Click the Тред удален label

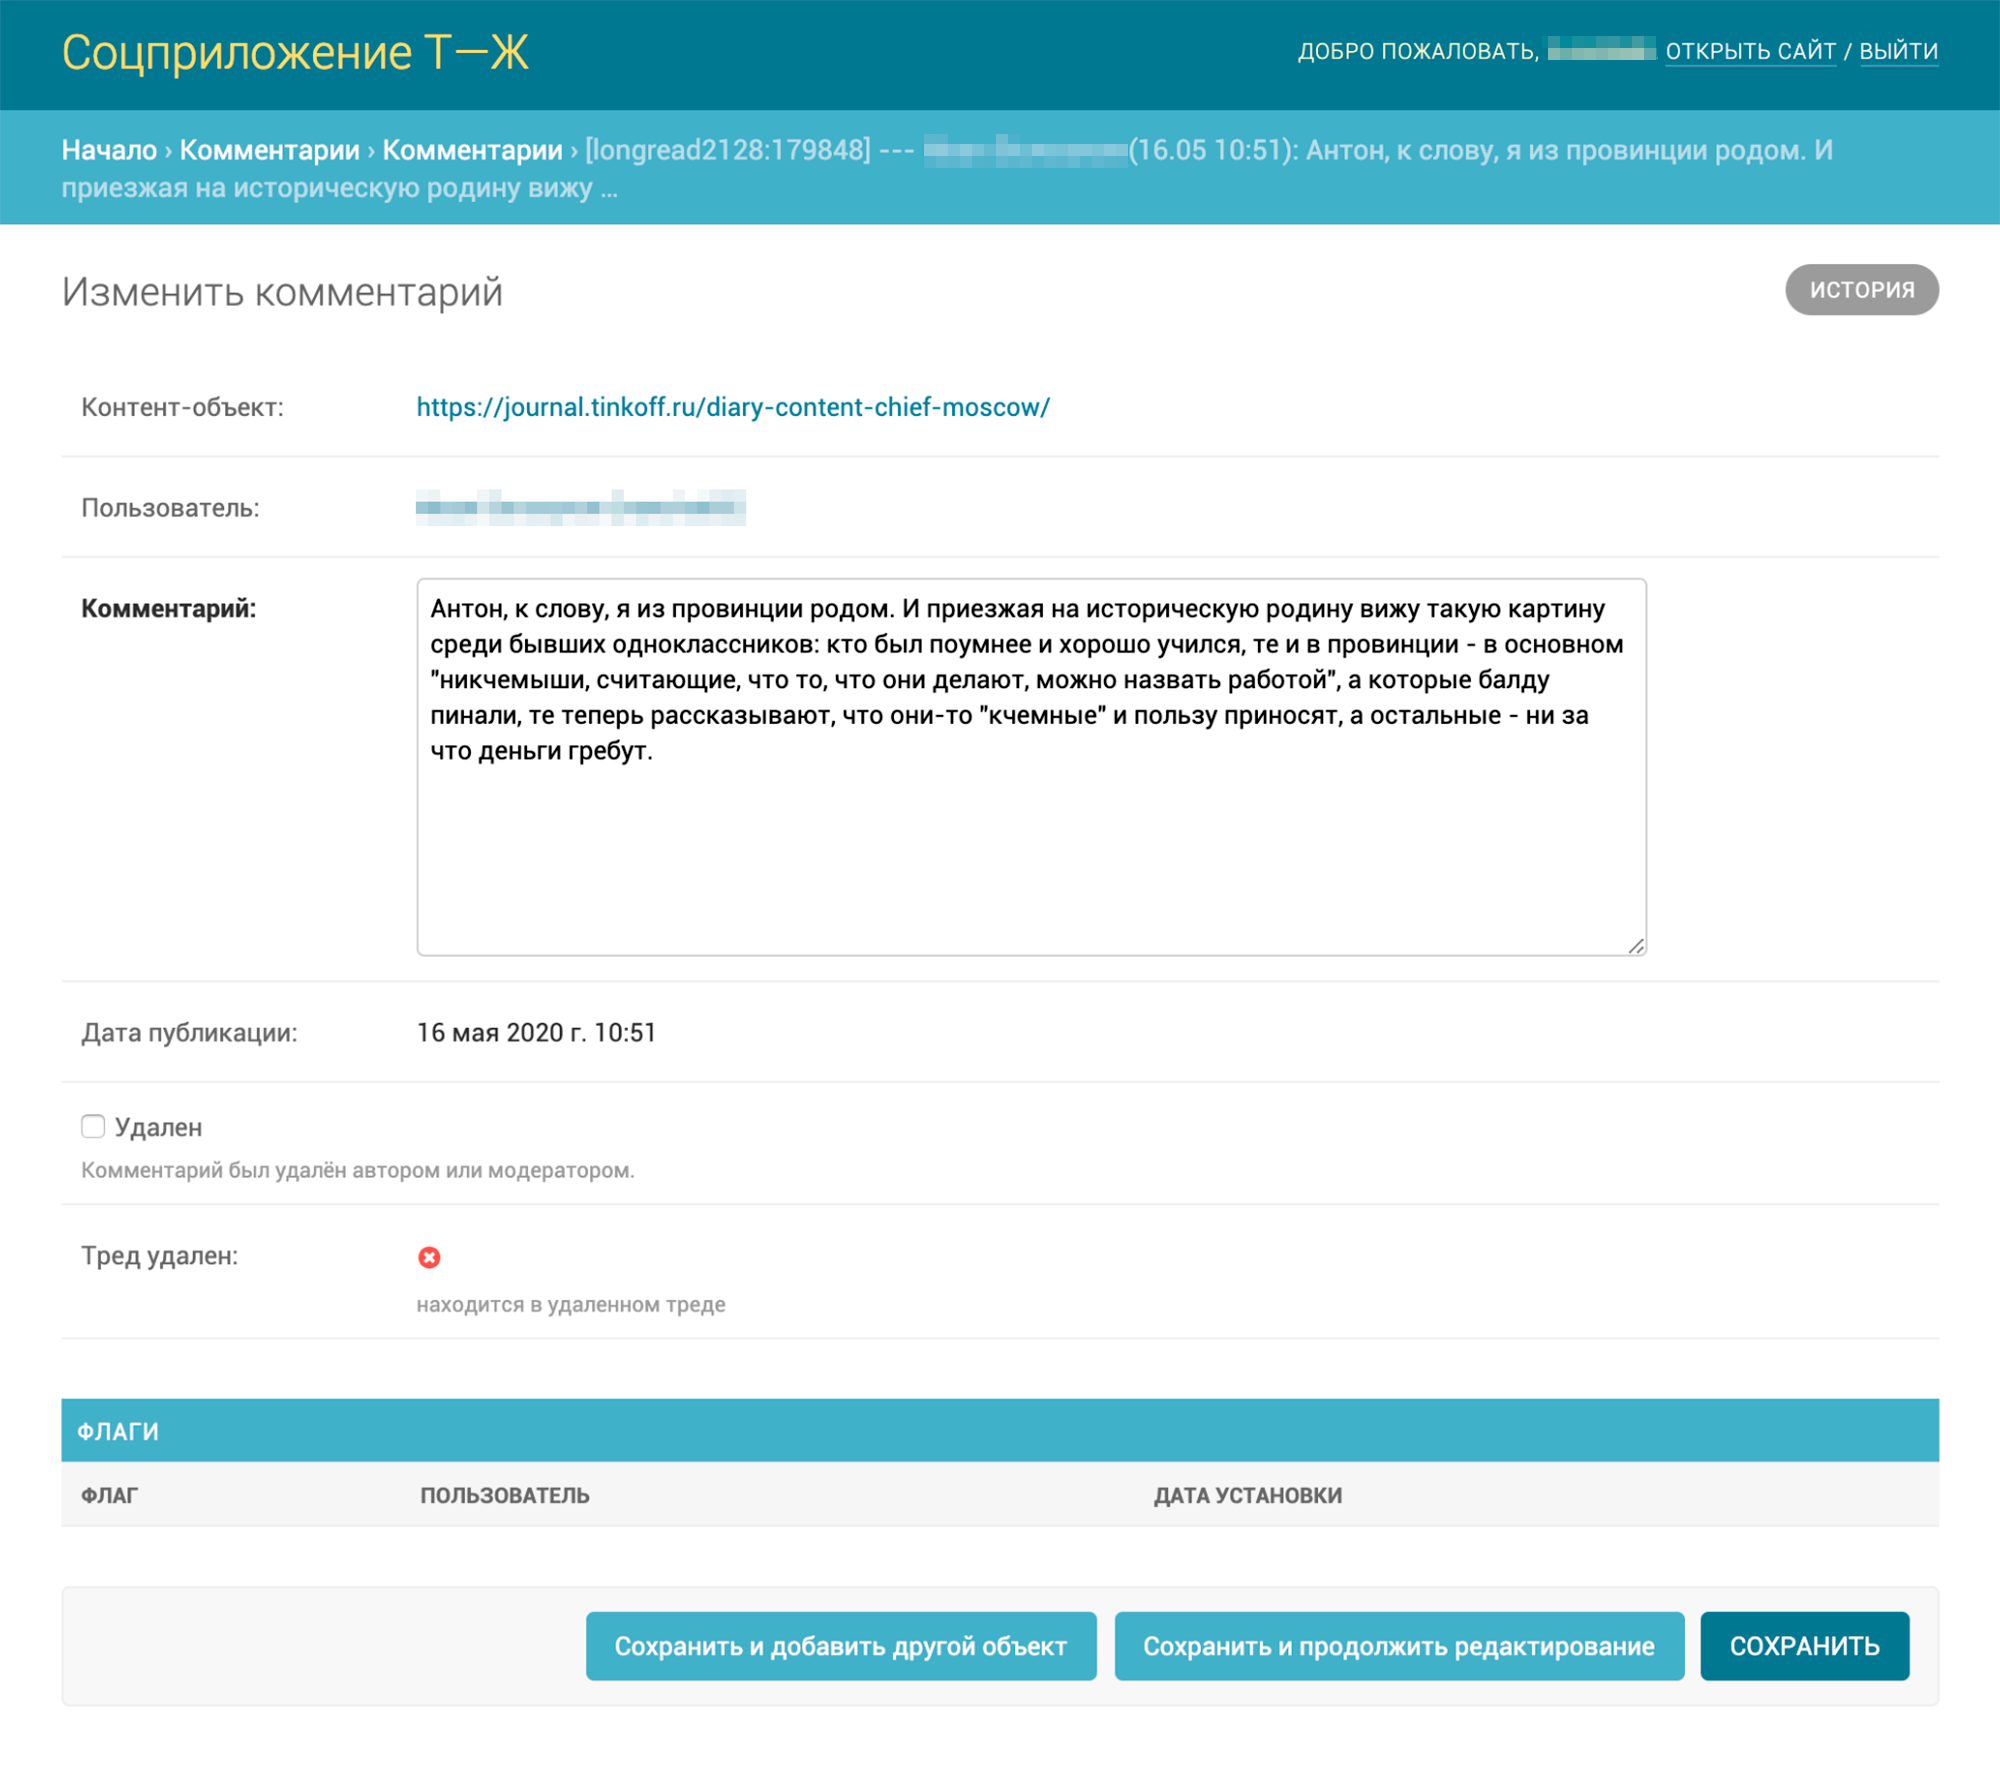point(159,1256)
